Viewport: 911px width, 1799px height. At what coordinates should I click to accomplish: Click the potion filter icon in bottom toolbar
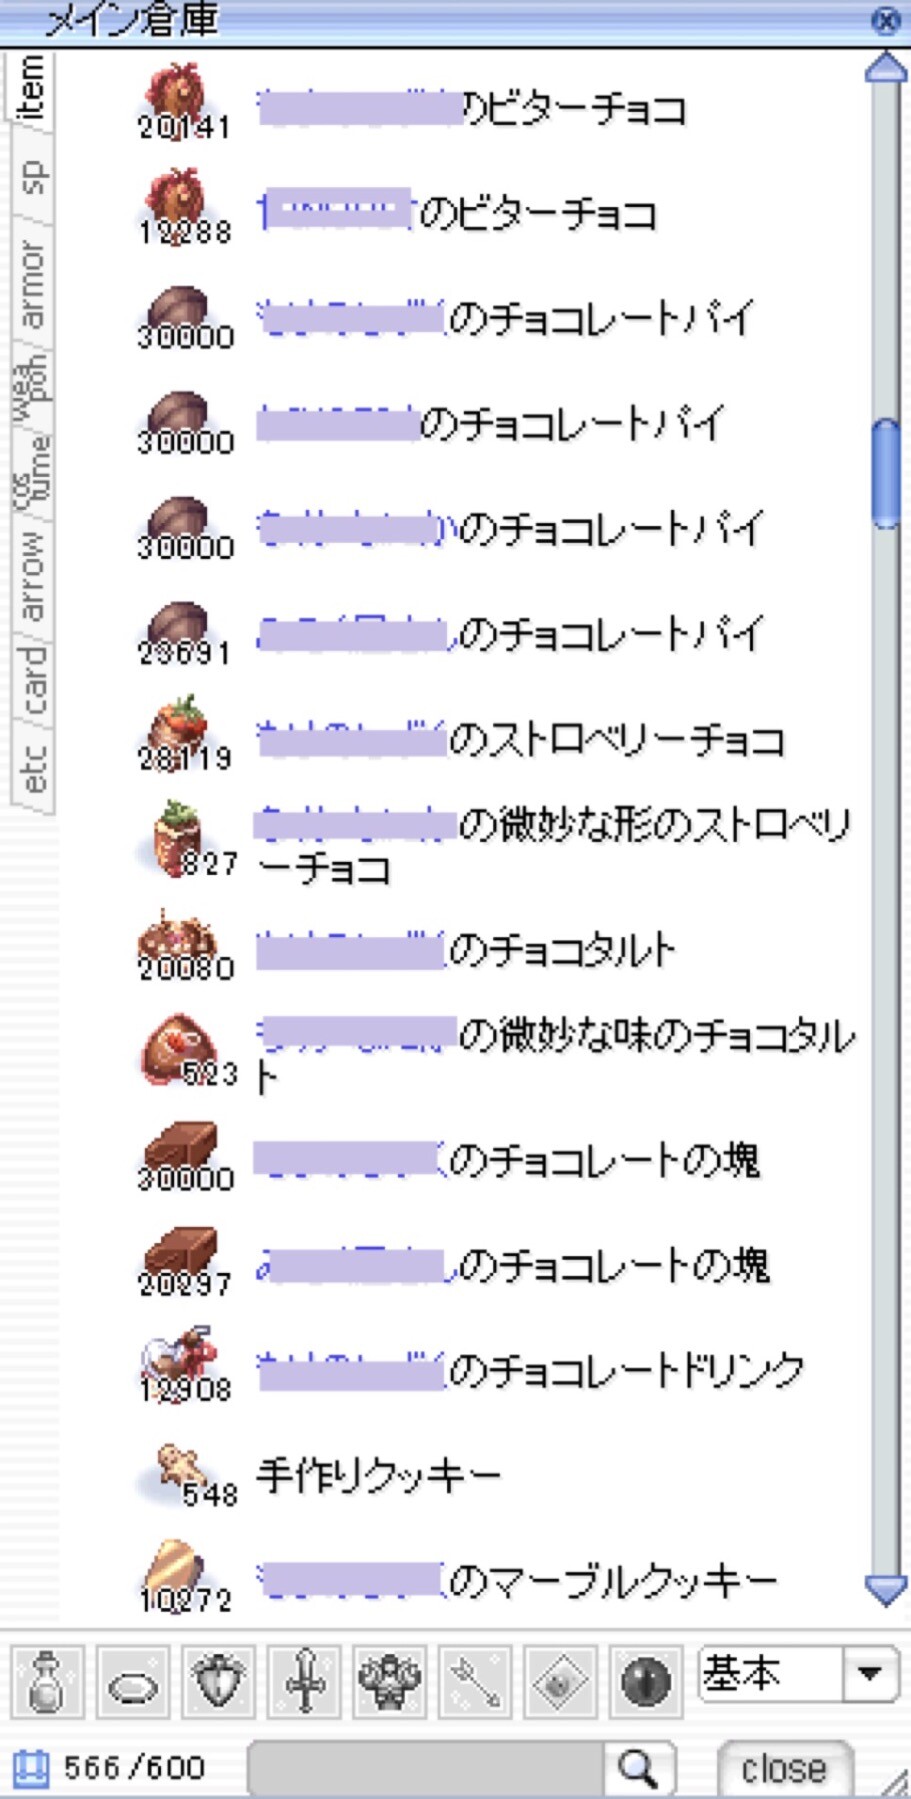(x=47, y=1682)
